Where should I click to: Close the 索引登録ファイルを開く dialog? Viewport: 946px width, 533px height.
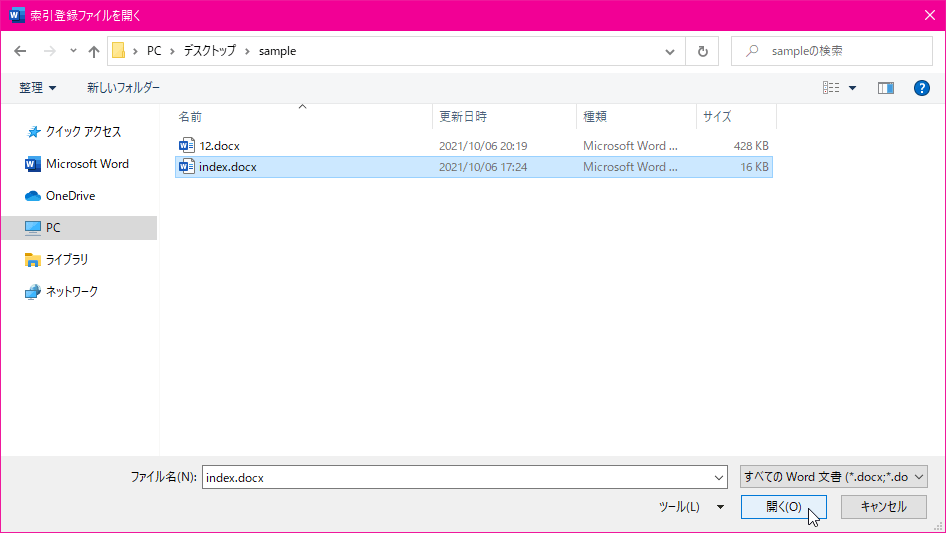coord(930,16)
